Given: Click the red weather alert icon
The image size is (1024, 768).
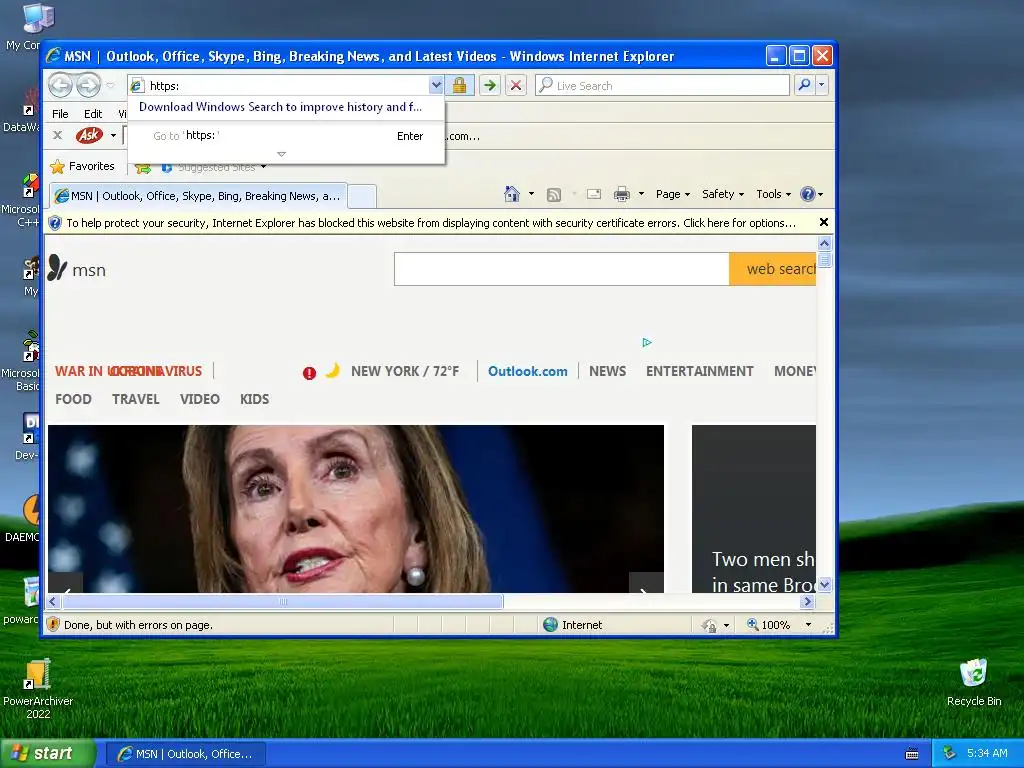Looking at the screenshot, I should click(310, 373).
